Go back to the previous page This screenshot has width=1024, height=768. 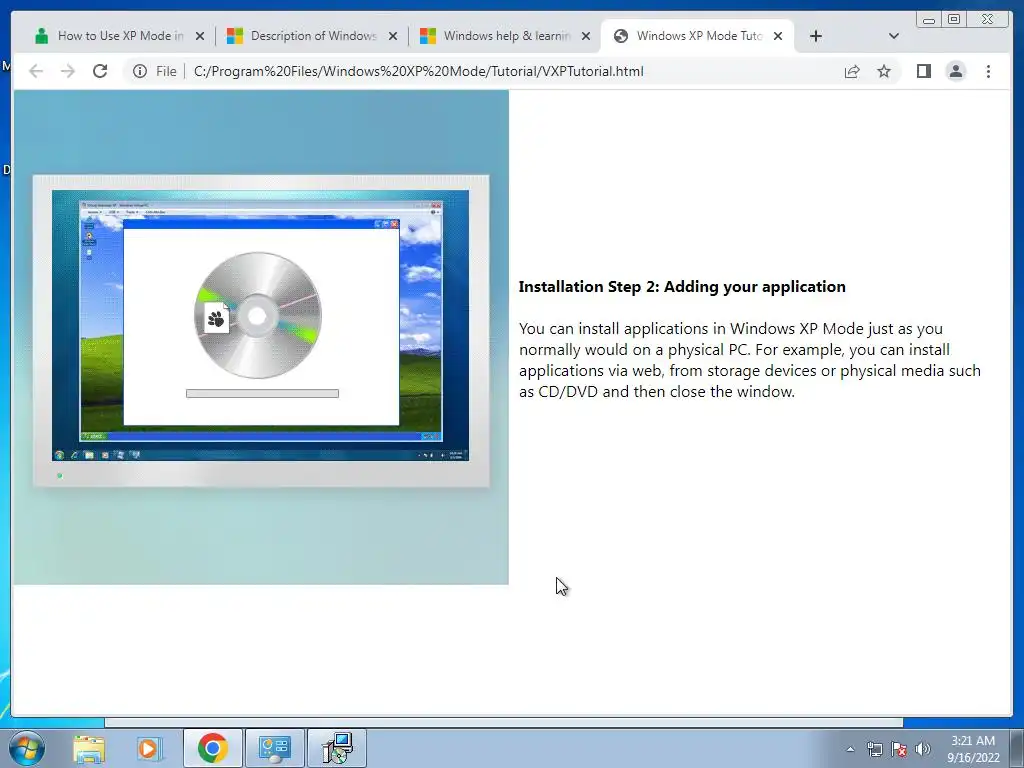36,71
